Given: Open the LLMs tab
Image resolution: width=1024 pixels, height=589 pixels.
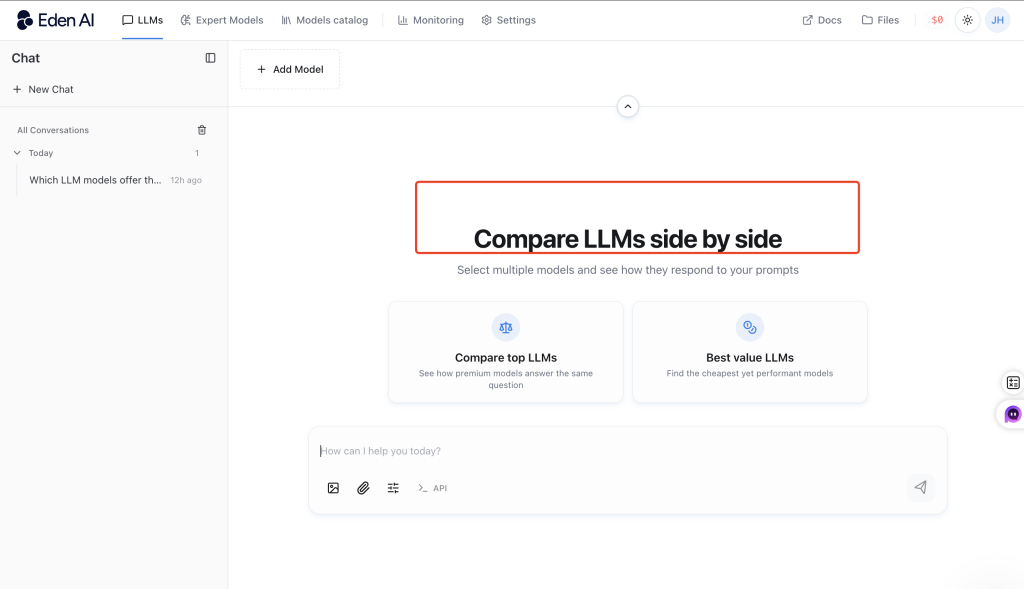Looking at the screenshot, I should 142,20.
